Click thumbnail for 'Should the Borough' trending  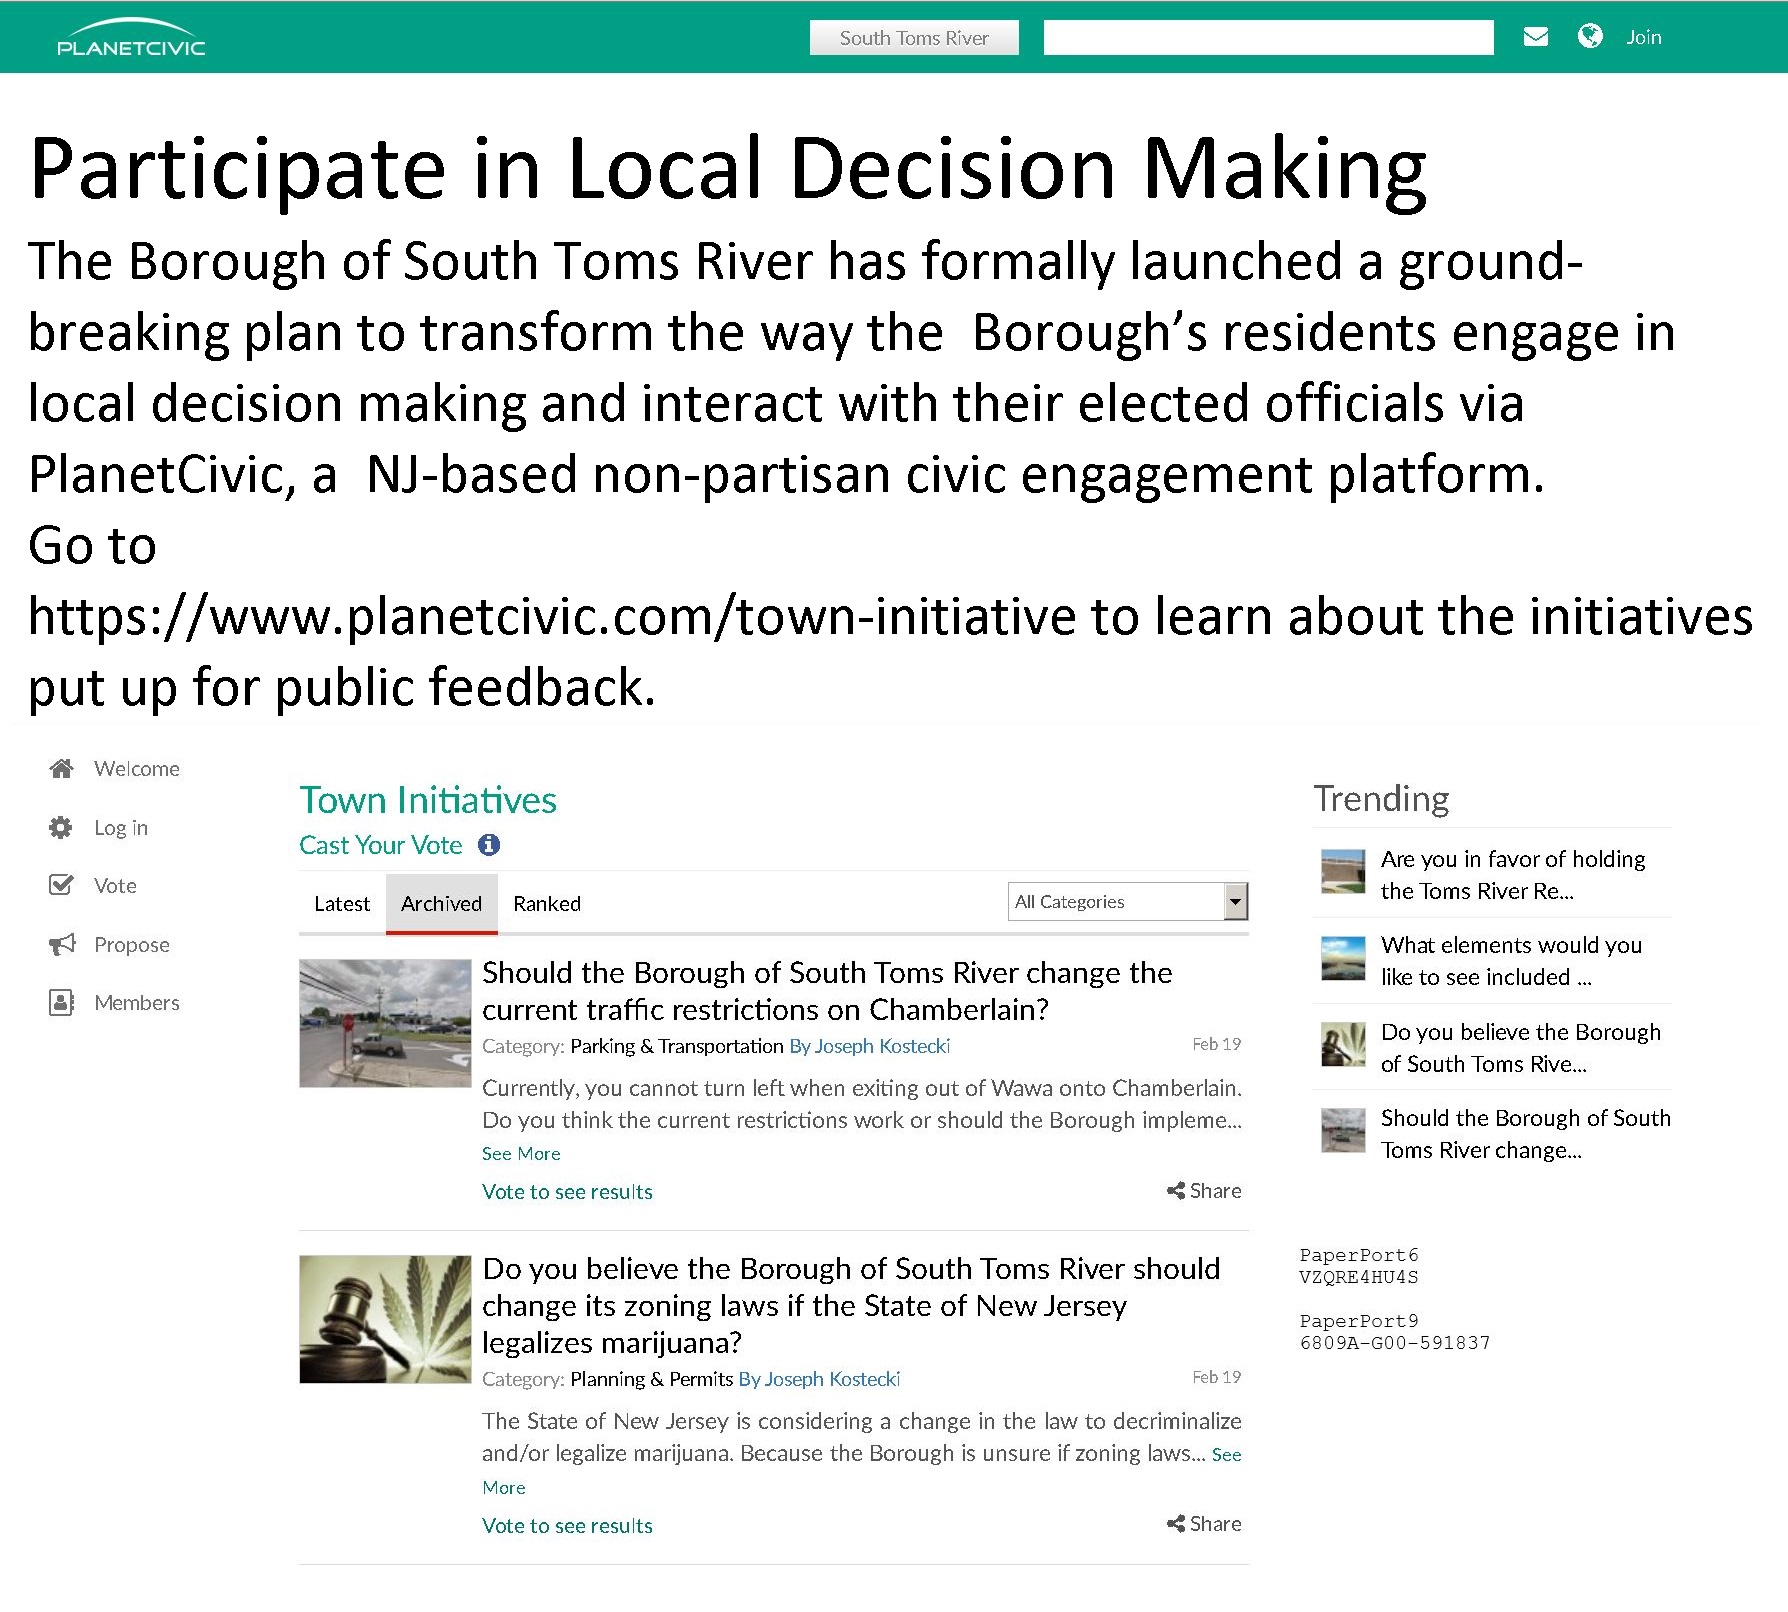click(1343, 1130)
